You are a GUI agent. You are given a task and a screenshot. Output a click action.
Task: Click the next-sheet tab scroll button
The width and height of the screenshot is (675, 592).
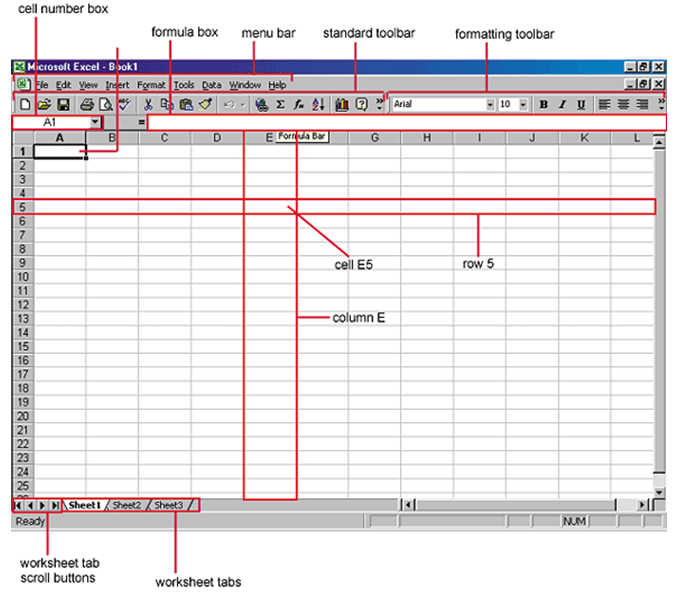click(x=42, y=505)
